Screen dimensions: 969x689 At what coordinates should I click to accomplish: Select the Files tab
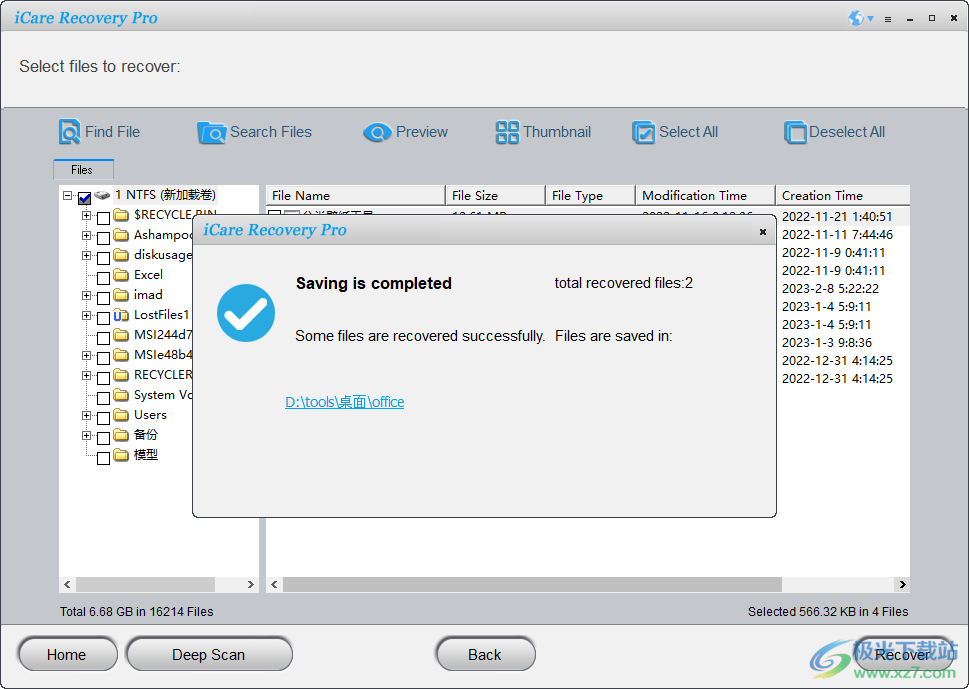(83, 169)
